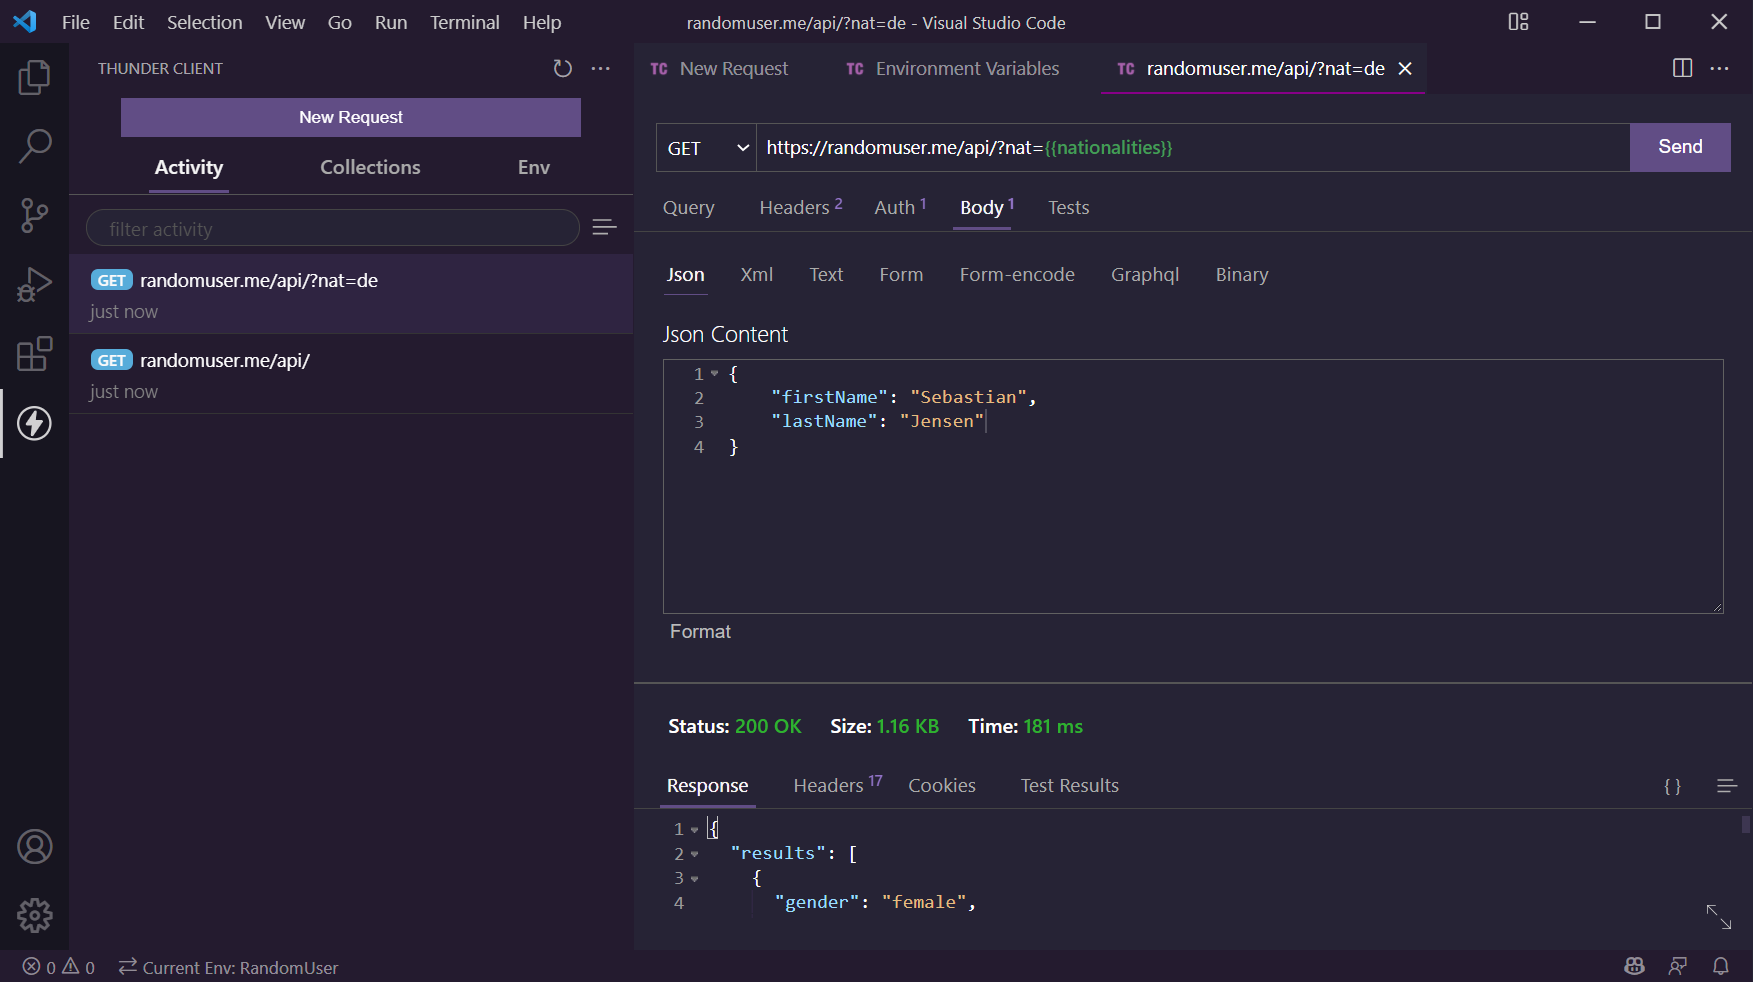This screenshot has height=982, width=1753.
Task: Open the Explorer files icon
Action: click(x=34, y=78)
